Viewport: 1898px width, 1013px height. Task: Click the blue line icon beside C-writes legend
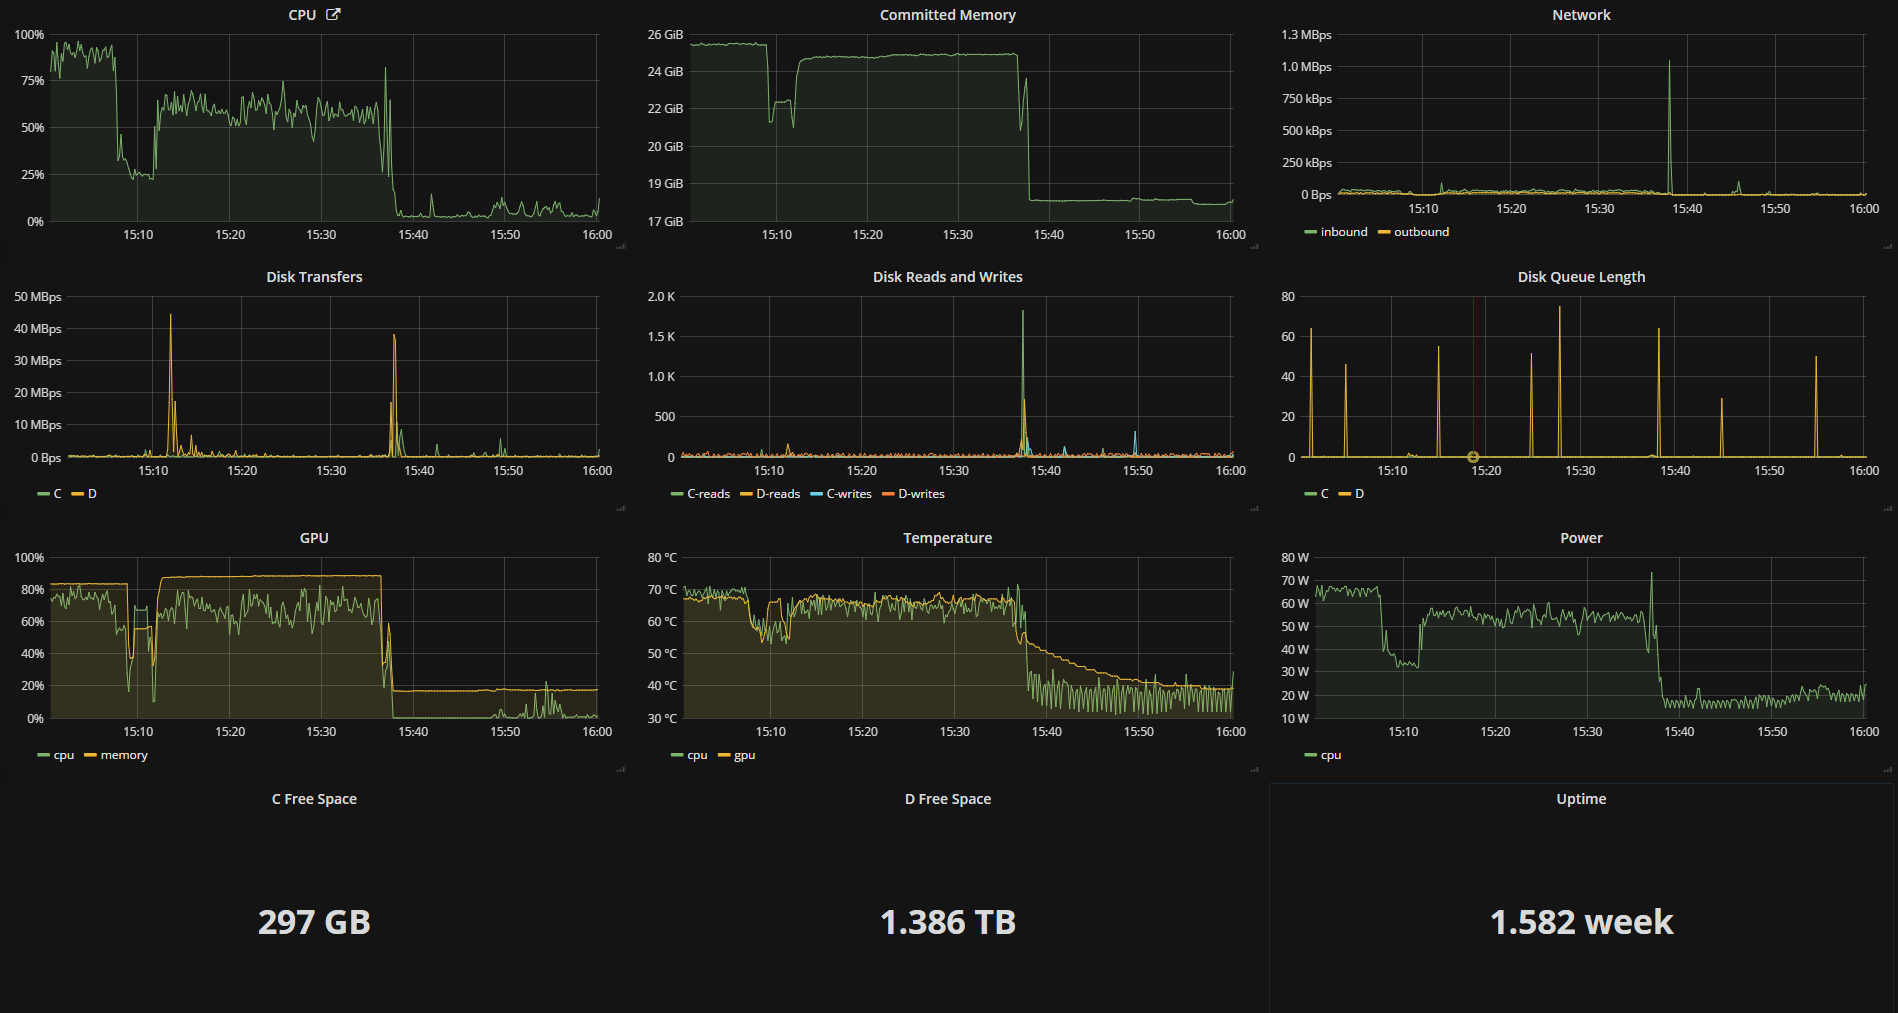click(816, 494)
